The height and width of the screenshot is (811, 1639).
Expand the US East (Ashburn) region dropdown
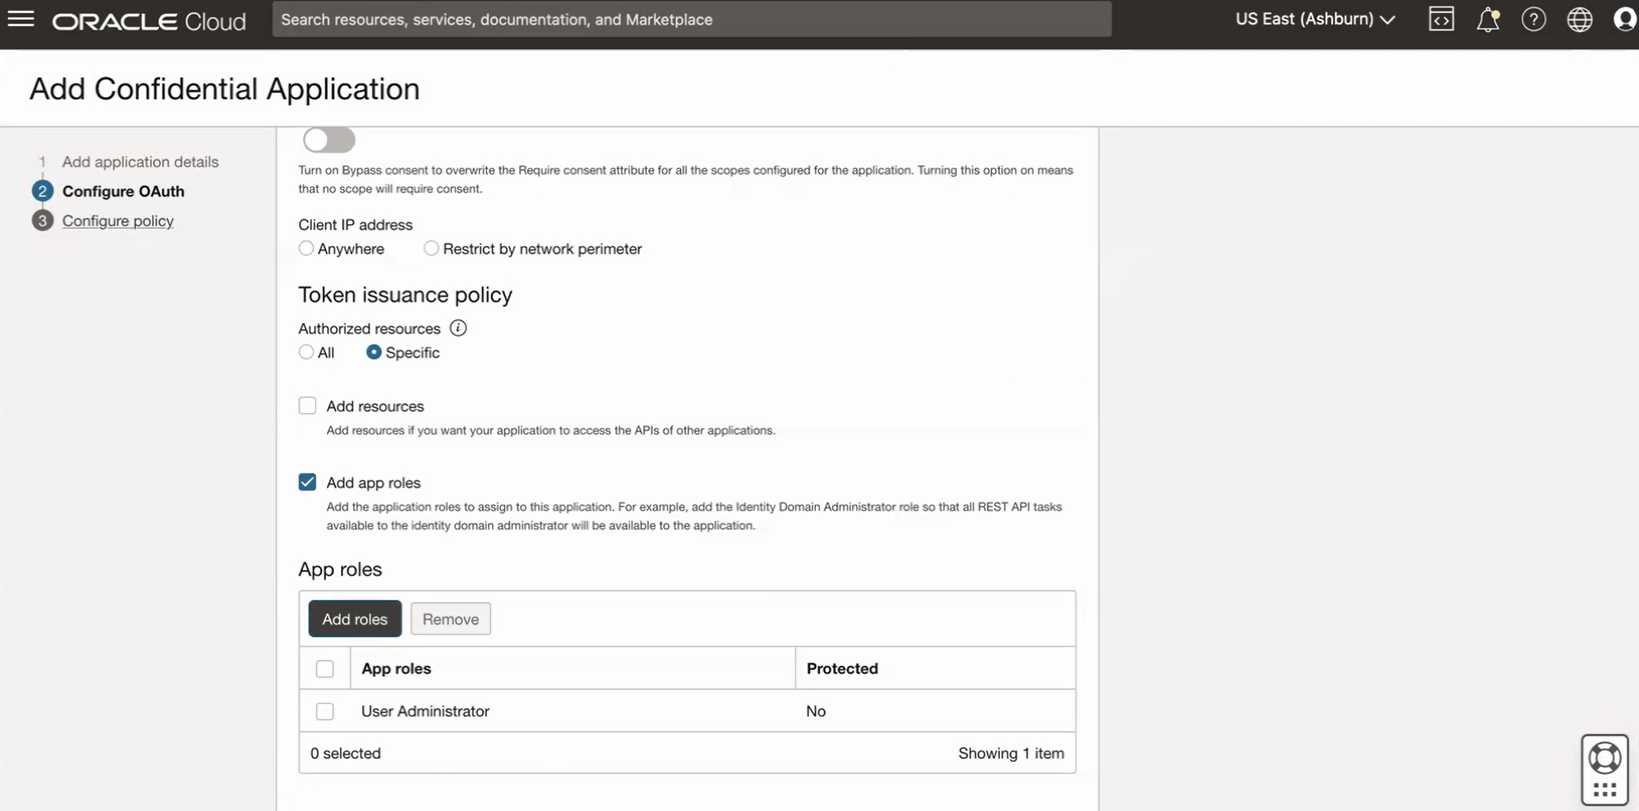(1315, 19)
